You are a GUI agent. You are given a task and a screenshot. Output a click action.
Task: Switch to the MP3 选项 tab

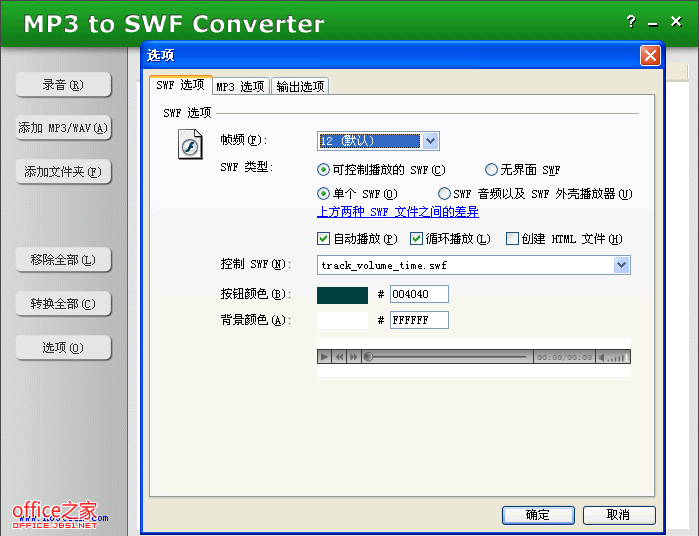(x=241, y=87)
